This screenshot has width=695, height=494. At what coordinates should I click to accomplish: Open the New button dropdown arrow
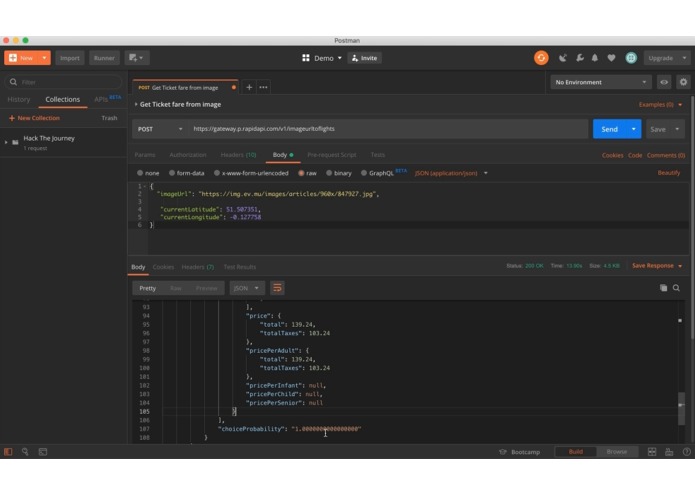click(44, 58)
